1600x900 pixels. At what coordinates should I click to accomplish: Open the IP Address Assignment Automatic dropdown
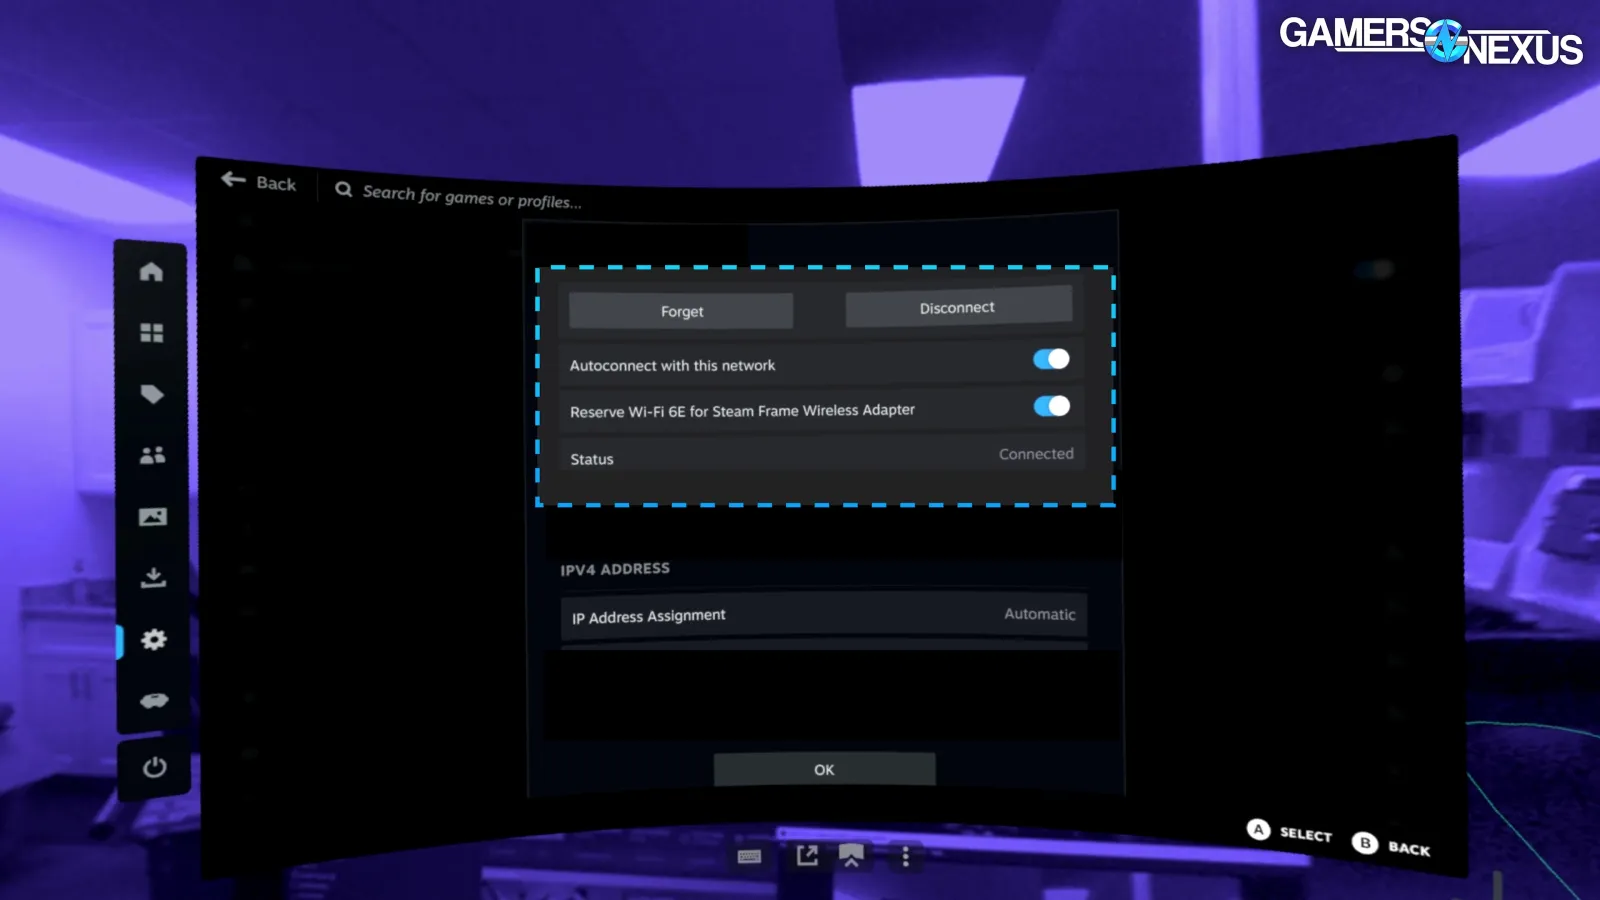pos(824,615)
